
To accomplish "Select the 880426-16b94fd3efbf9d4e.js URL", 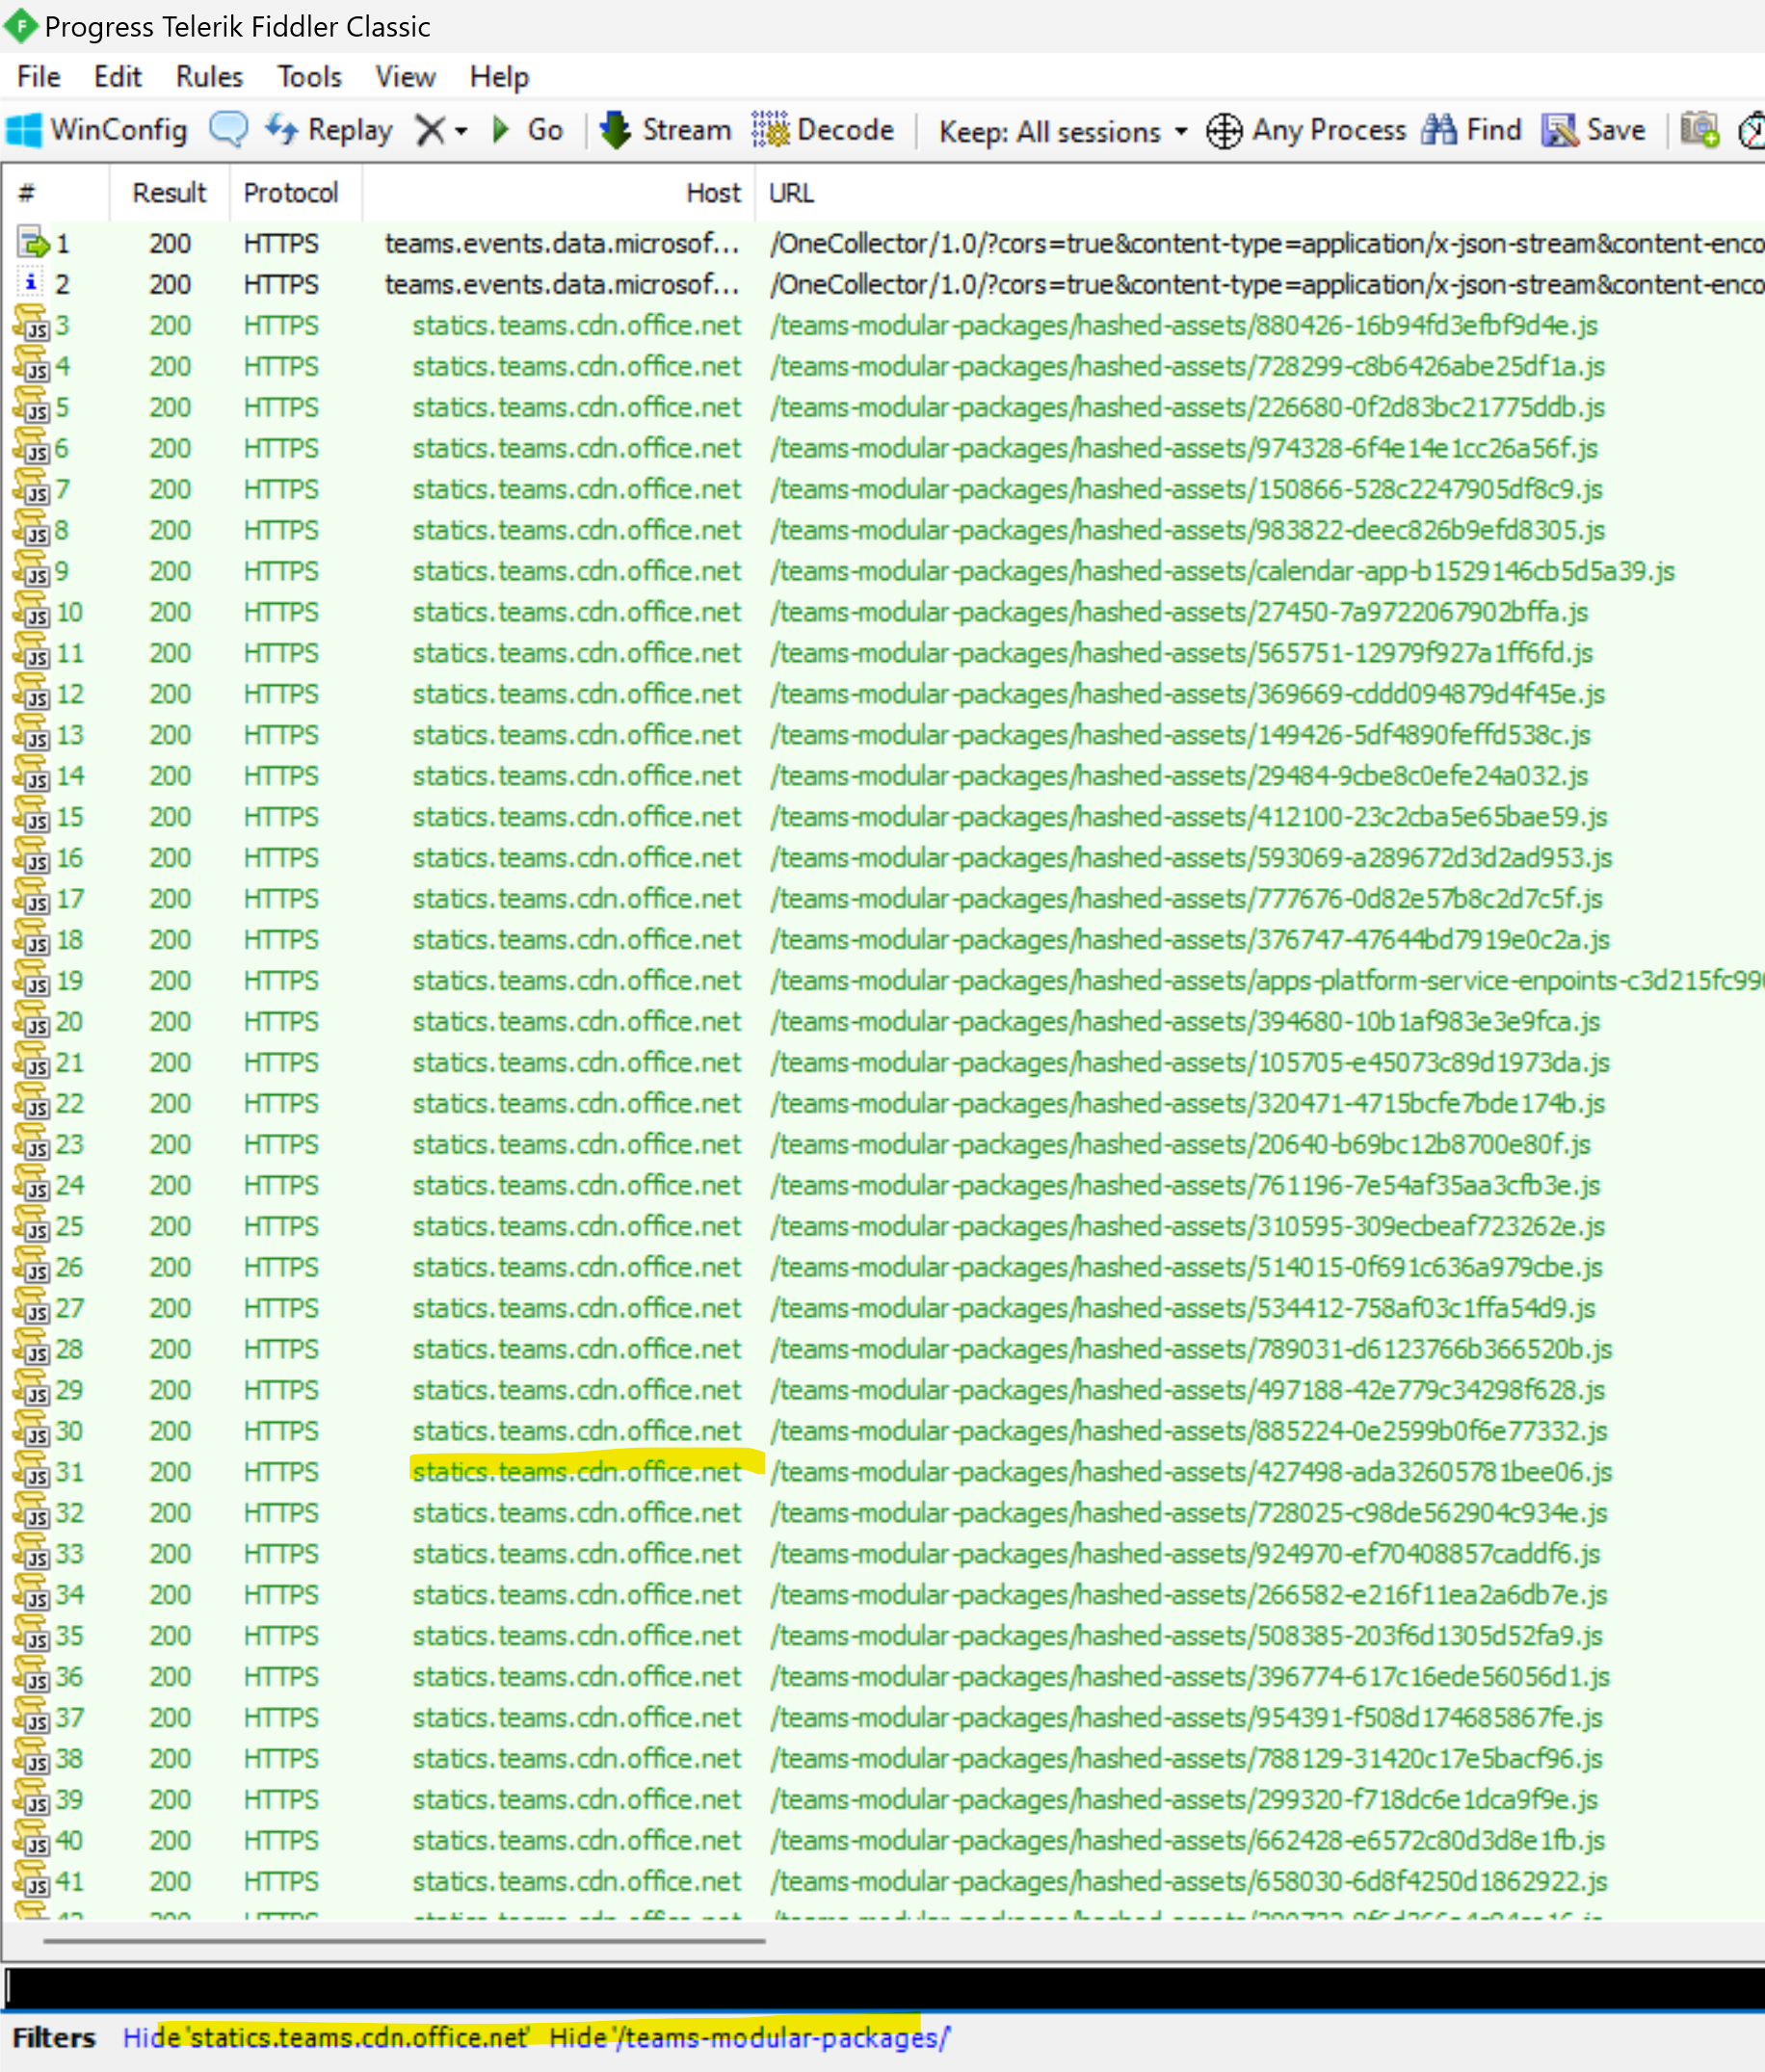I will coord(1183,325).
